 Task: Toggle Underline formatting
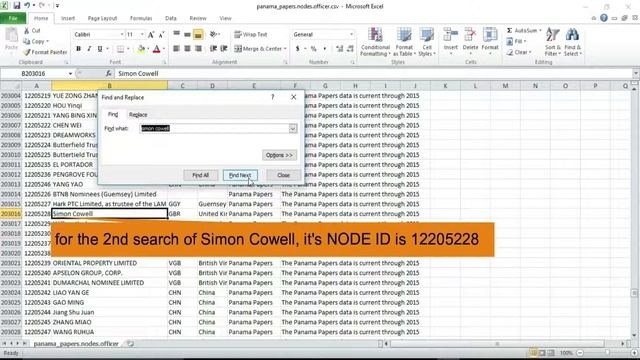(100, 49)
